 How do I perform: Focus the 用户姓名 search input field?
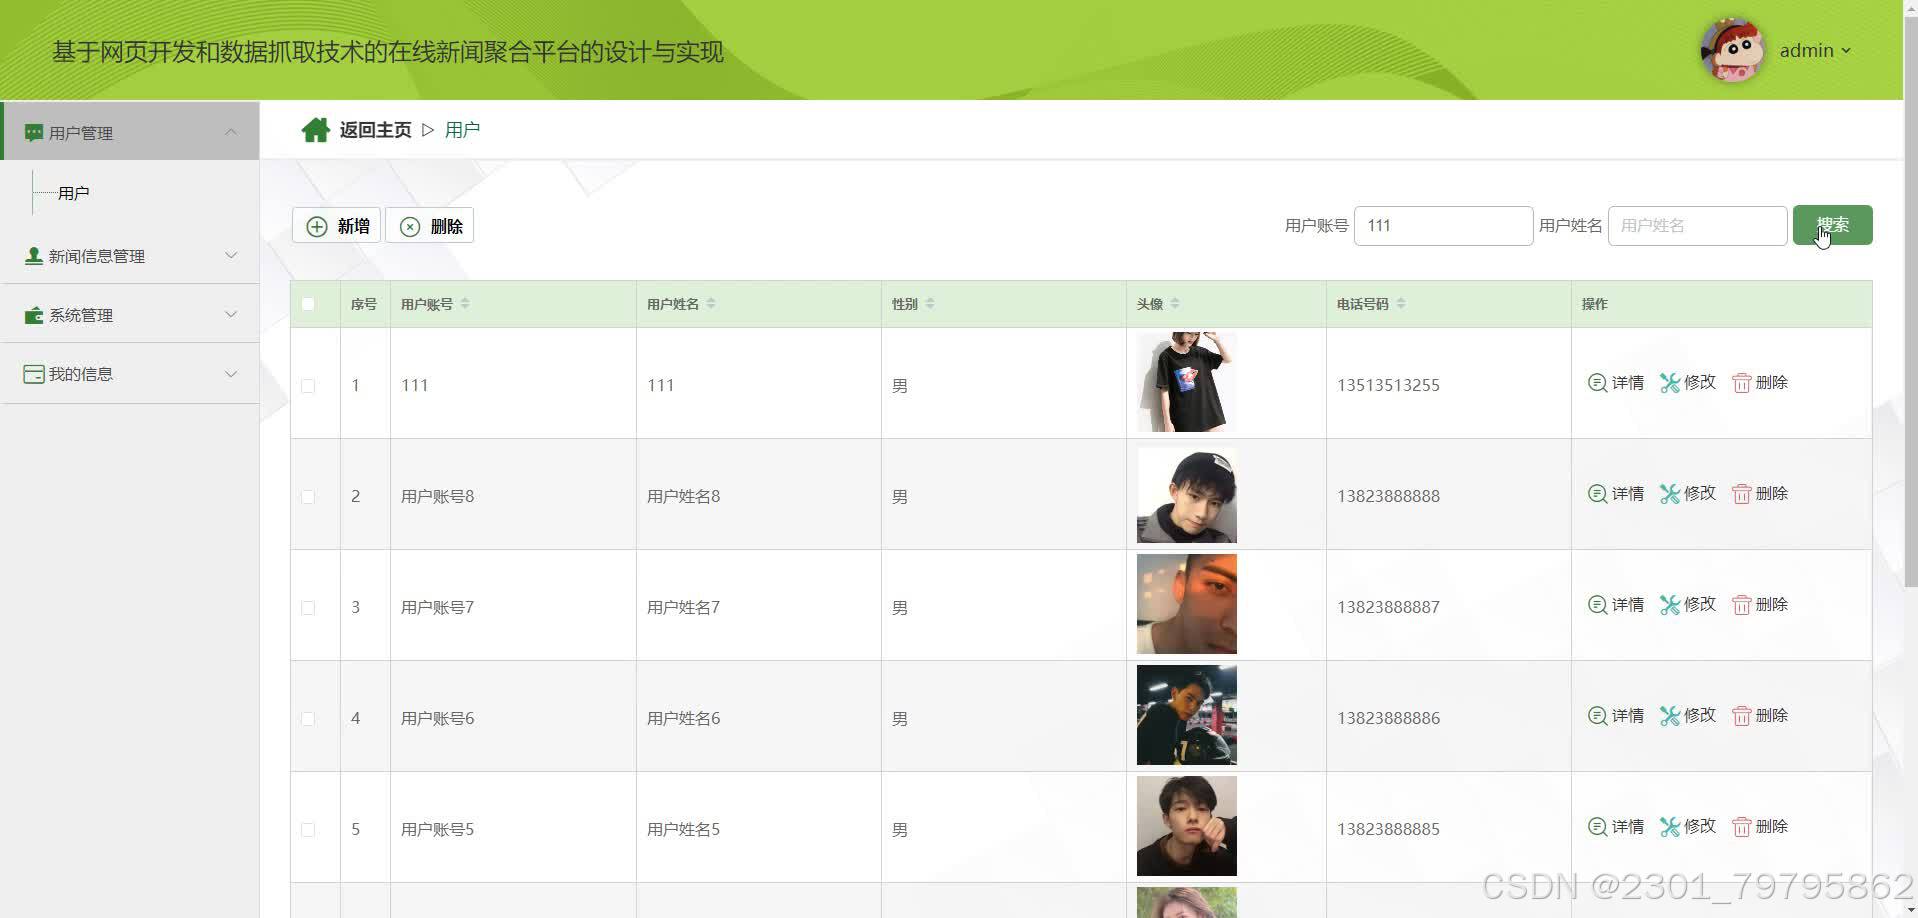(x=1697, y=226)
